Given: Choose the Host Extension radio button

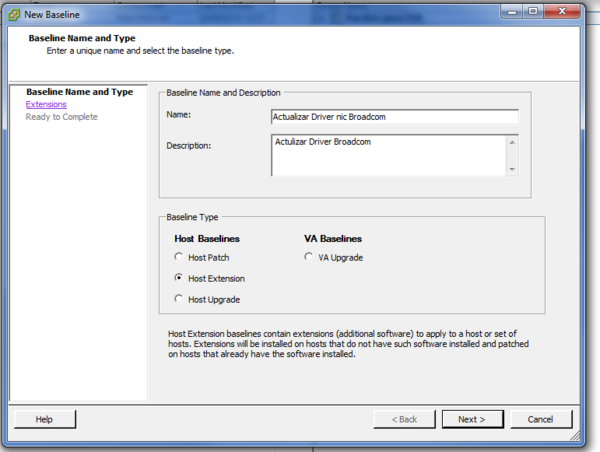Looking at the screenshot, I should point(180,278).
